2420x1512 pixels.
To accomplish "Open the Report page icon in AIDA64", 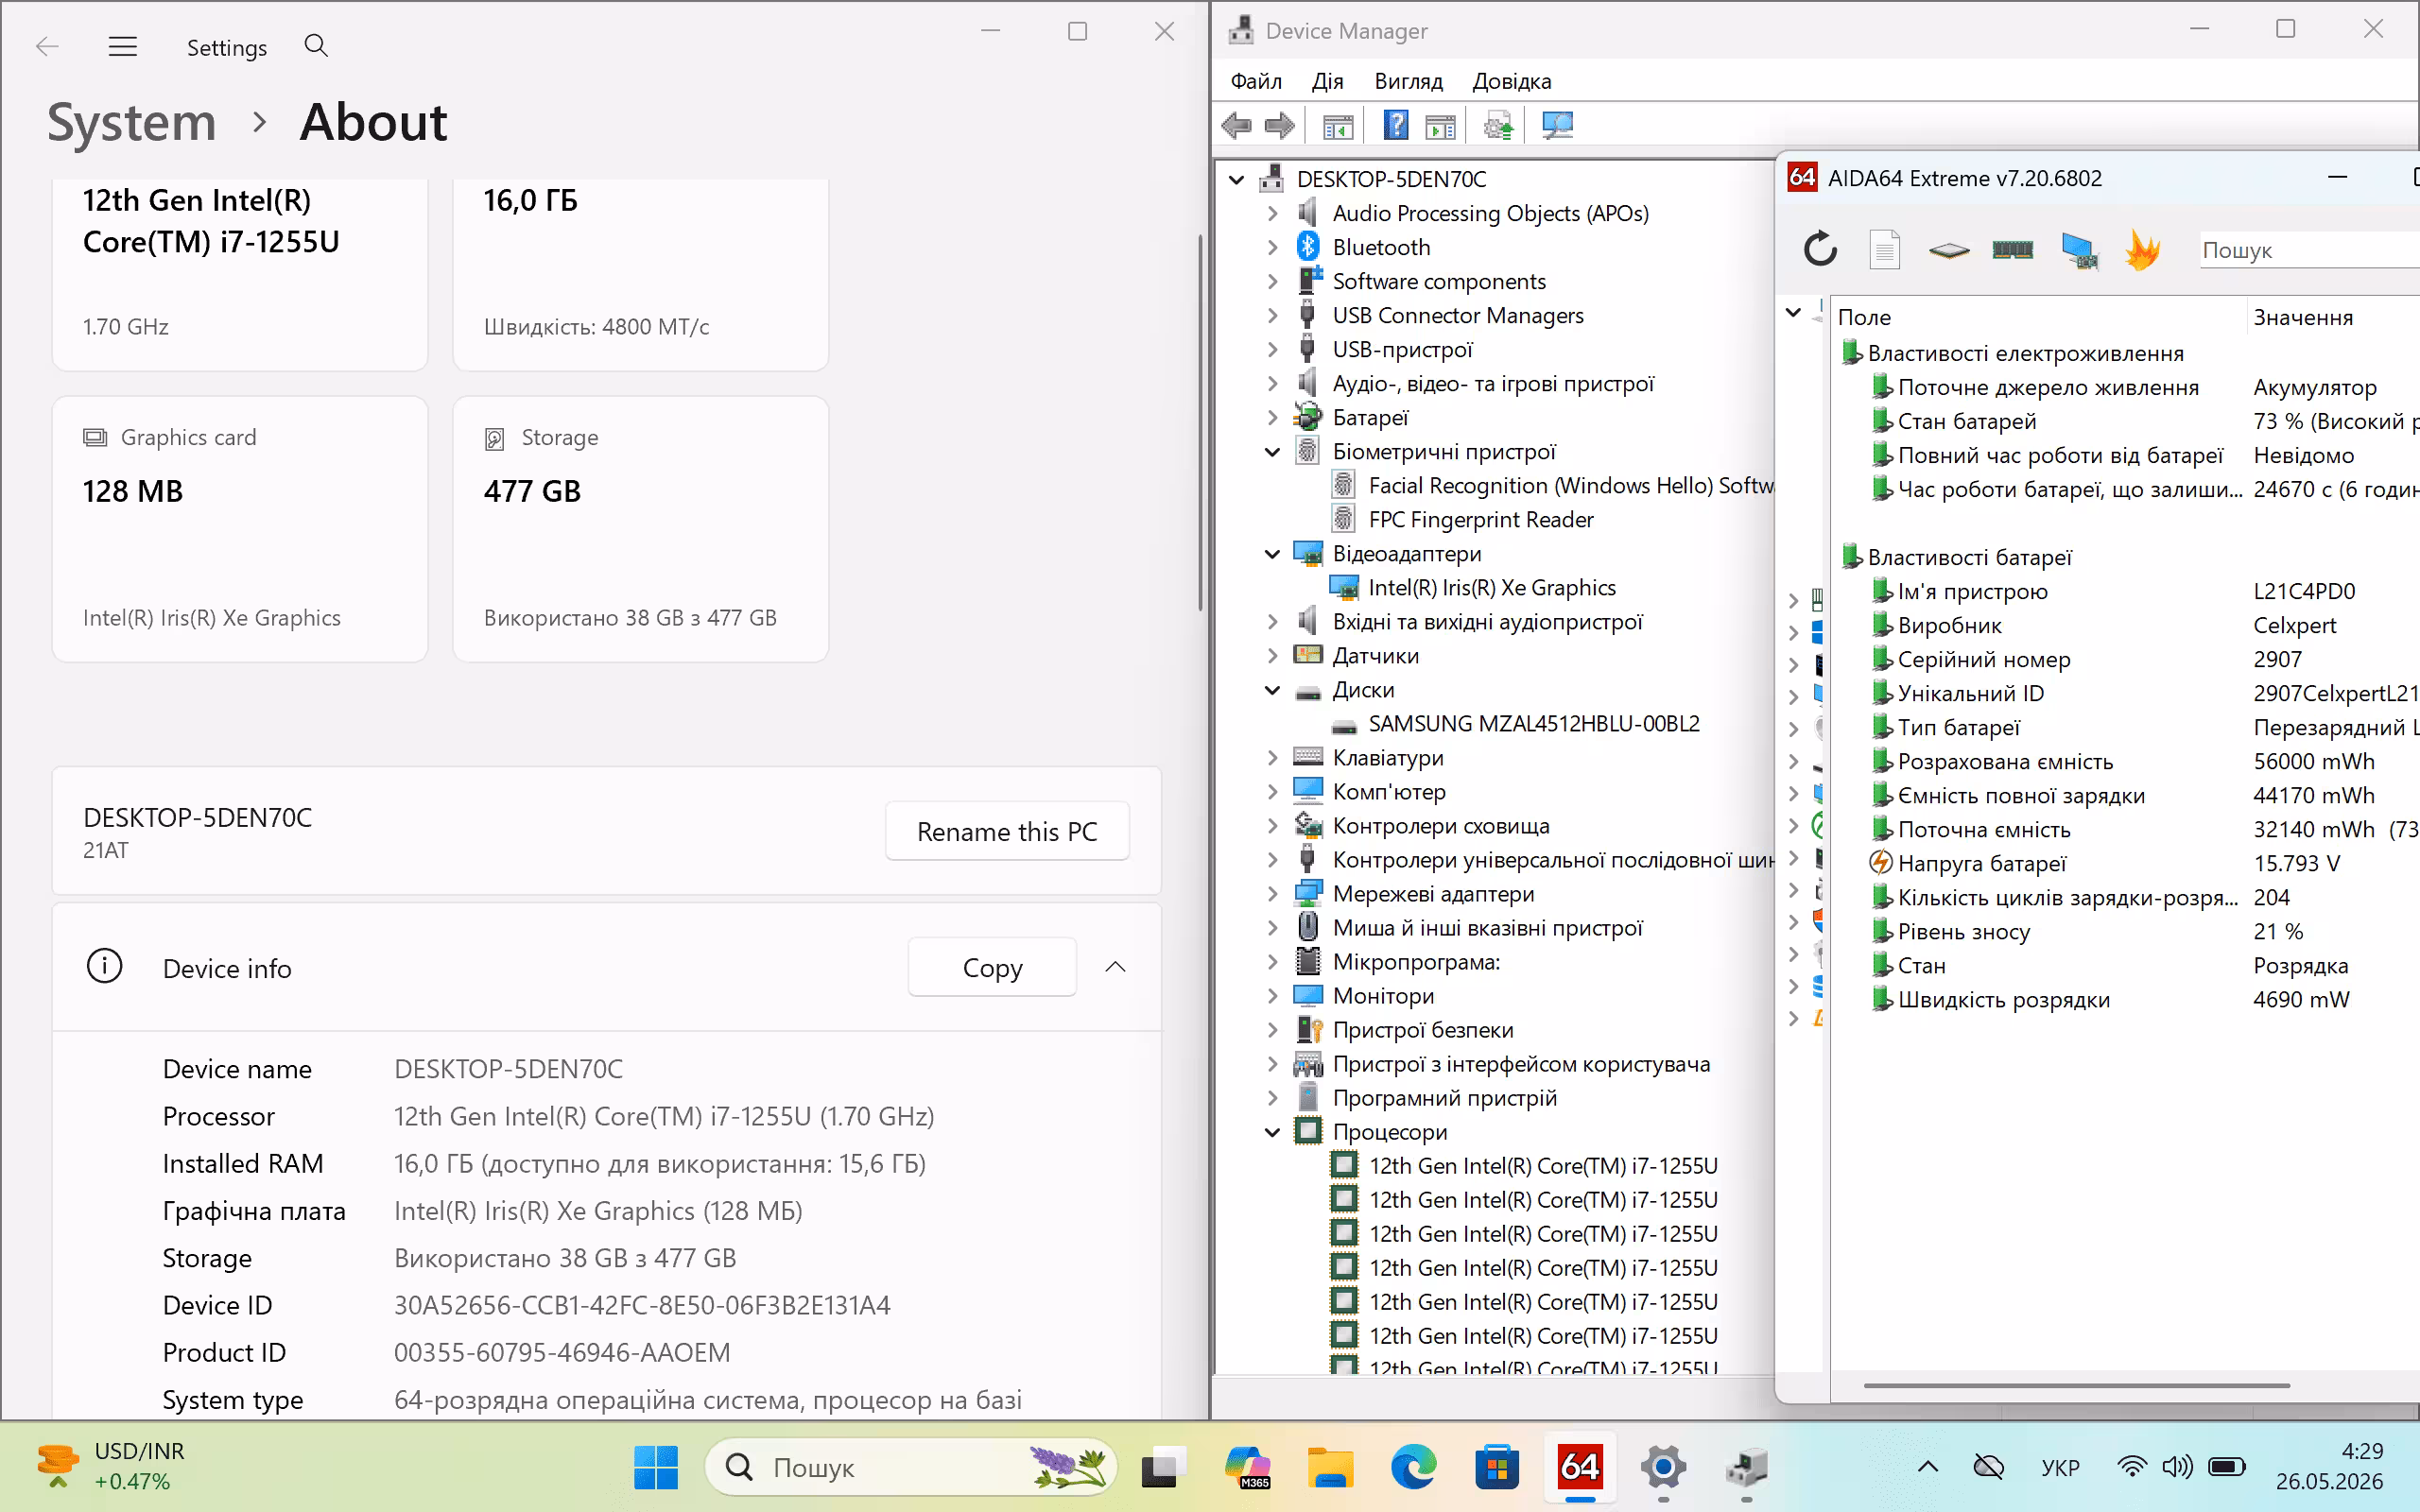I will pos(1884,249).
